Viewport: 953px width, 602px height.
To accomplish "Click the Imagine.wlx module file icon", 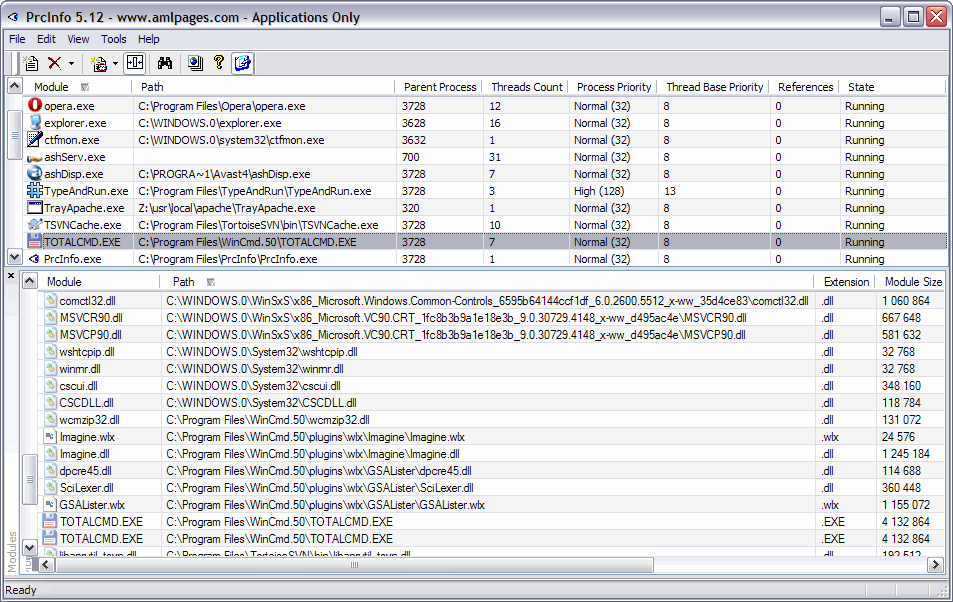I will click(50, 437).
